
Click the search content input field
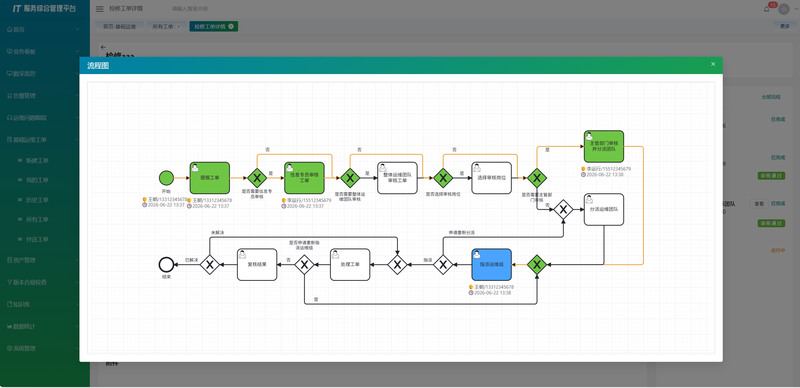click(214, 9)
